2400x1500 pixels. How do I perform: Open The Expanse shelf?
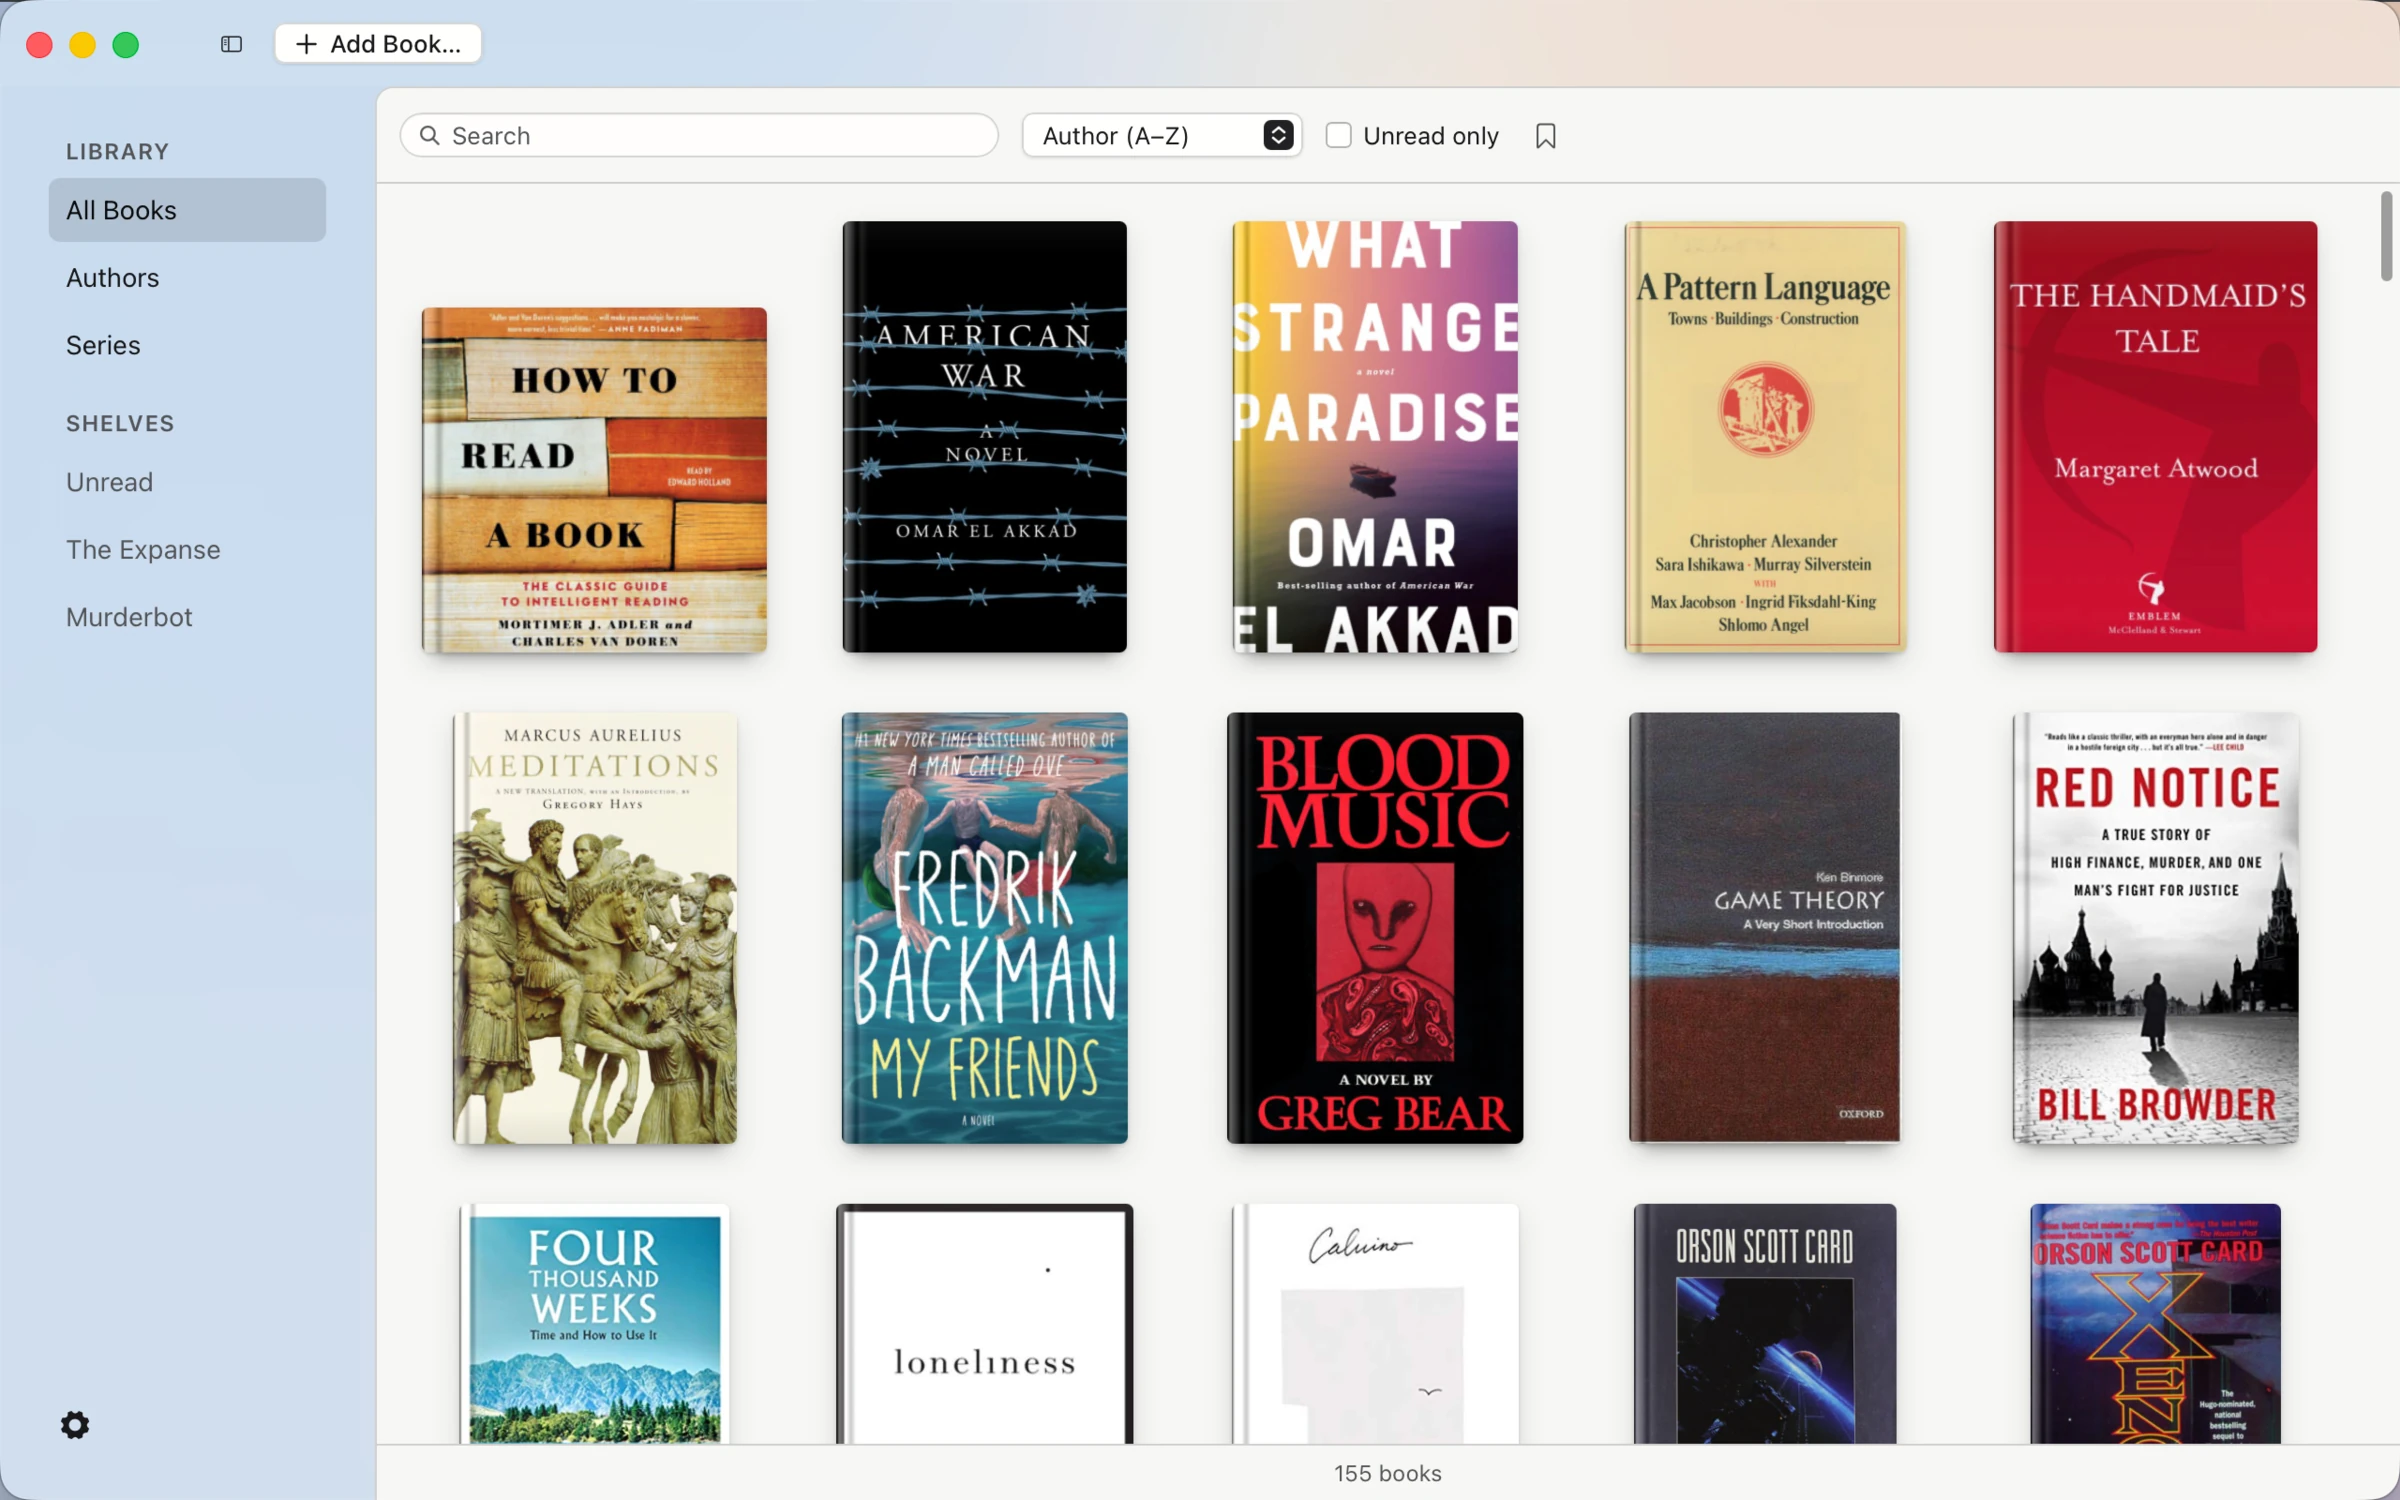143,550
